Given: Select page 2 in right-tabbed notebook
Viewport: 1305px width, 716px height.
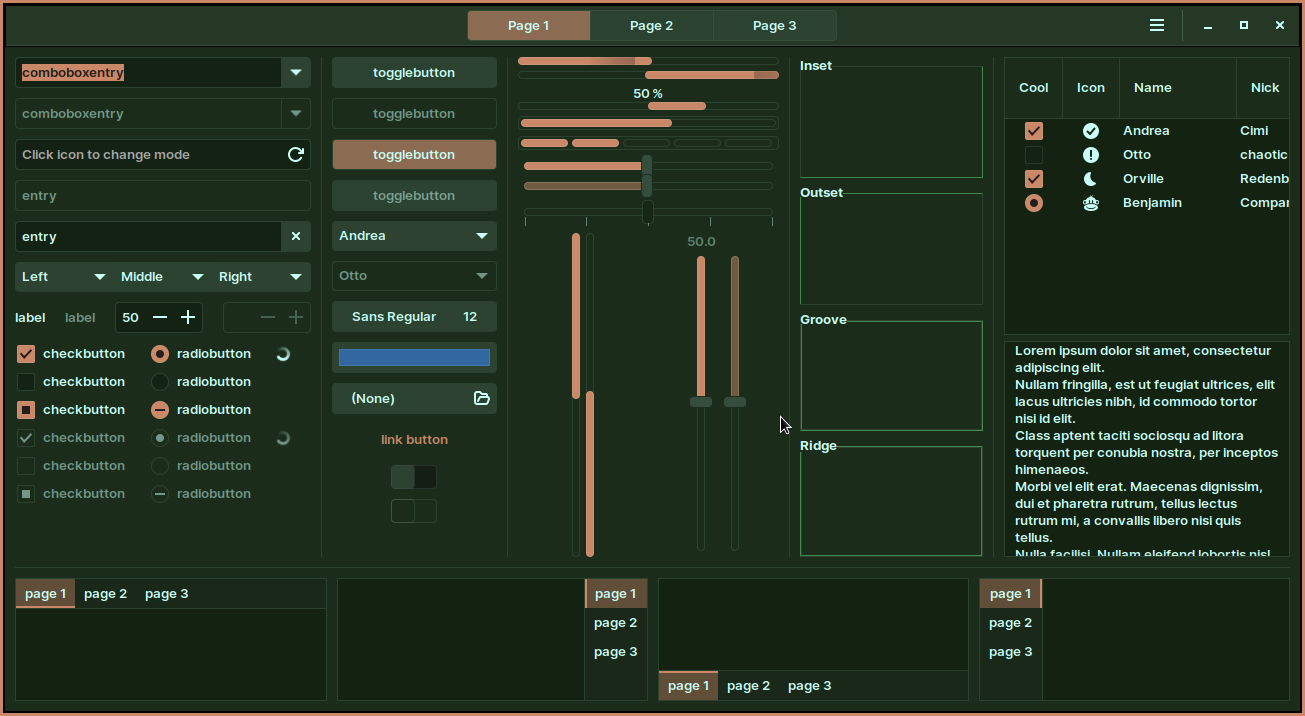Looking at the screenshot, I should pyautogui.click(x=616, y=623).
